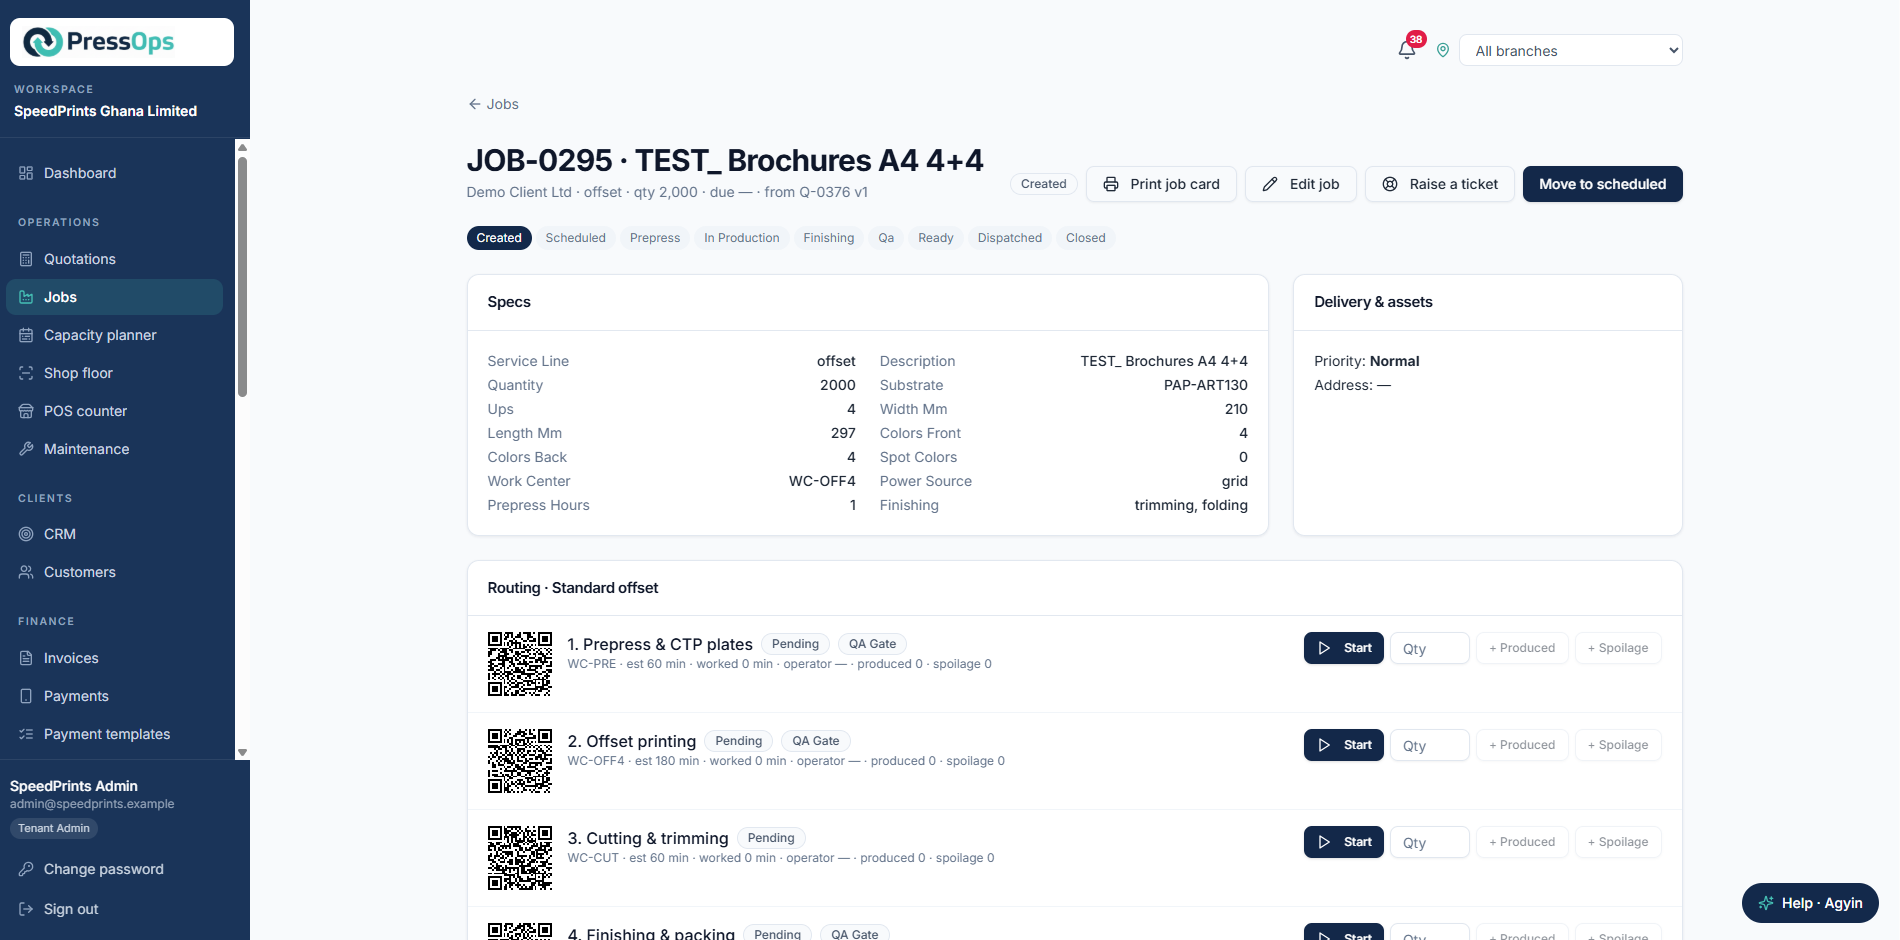
Task: Open the cutting & trimming QR code
Action: (x=520, y=858)
